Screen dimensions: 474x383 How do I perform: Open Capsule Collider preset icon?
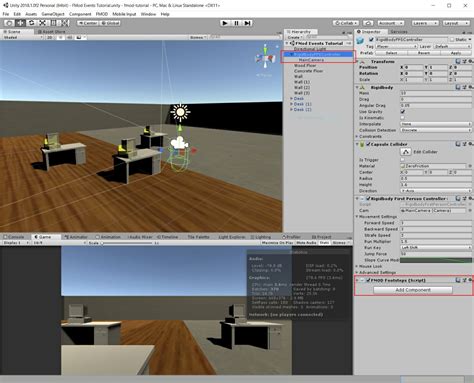click(464, 144)
